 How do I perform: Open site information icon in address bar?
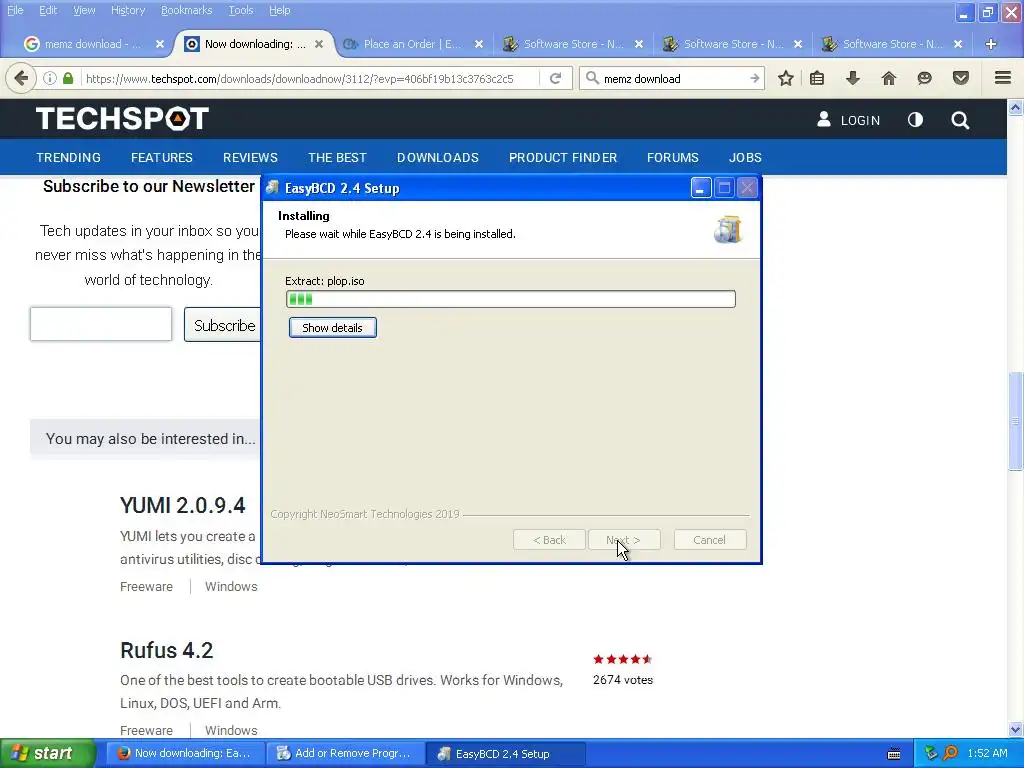[x=50, y=78]
